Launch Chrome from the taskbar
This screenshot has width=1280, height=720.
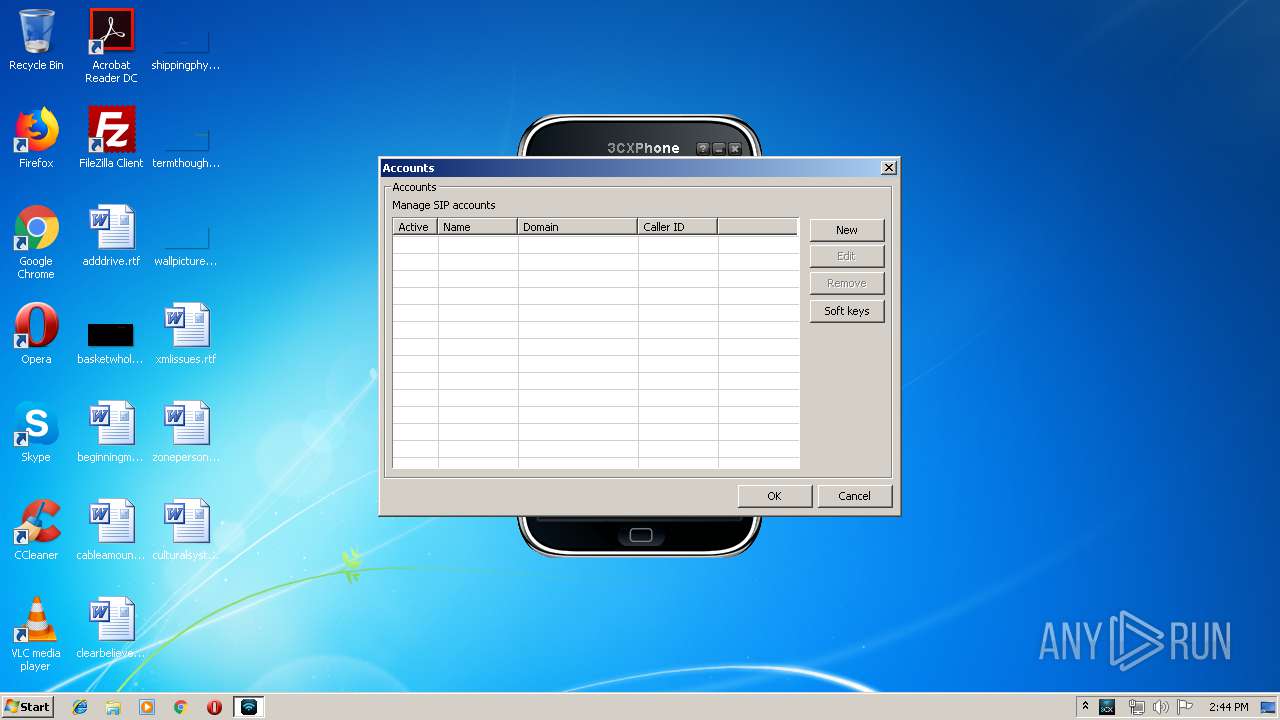tap(181, 707)
